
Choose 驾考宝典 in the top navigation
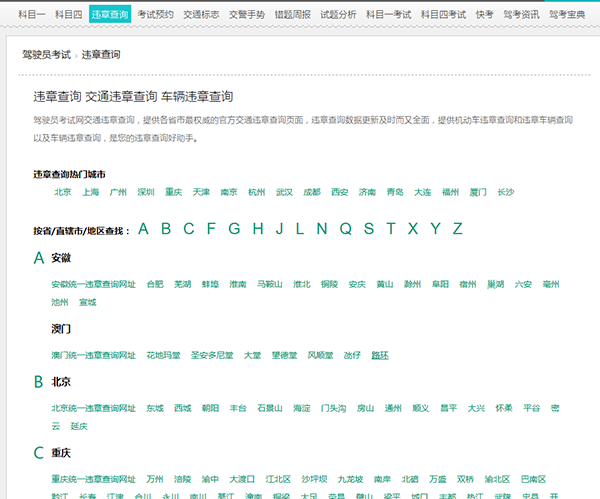pyautogui.click(x=567, y=15)
